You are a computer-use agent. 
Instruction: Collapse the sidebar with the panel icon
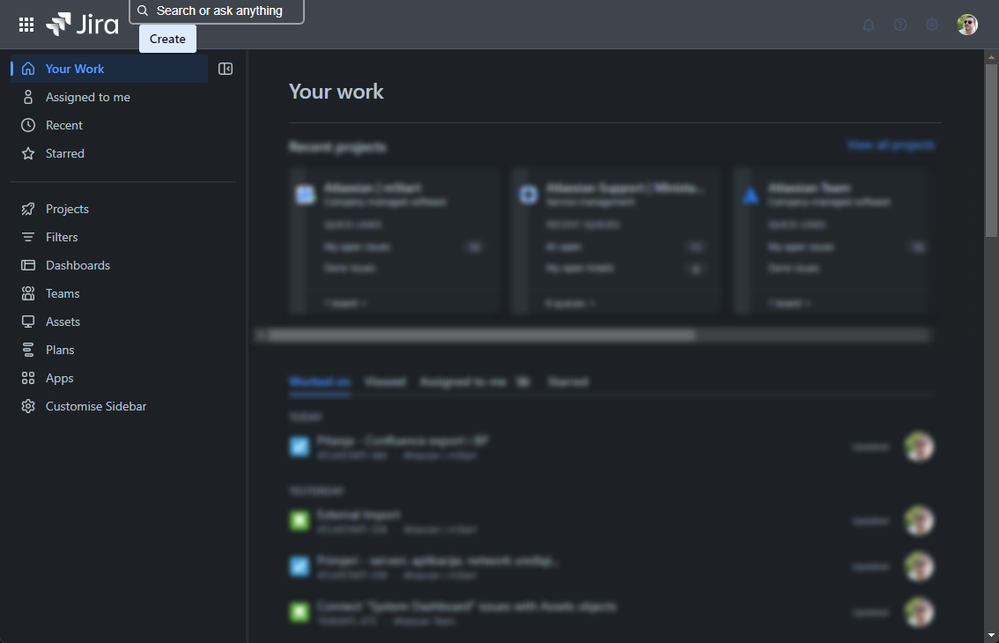click(226, 69)
